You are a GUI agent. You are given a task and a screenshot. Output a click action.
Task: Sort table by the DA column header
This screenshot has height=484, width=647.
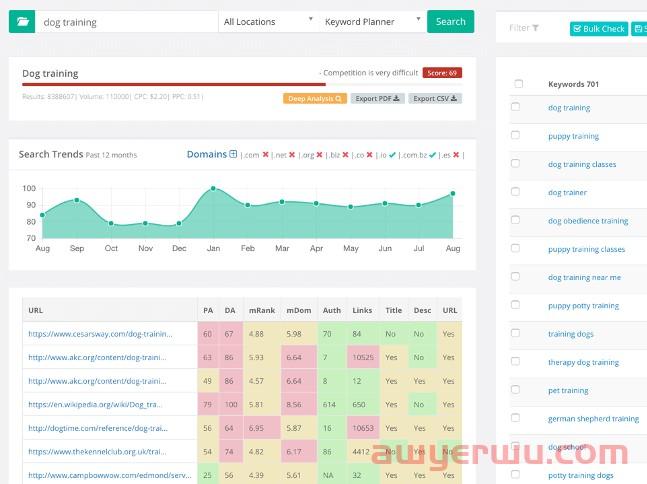pyautogui.click(x=229, y=310)
